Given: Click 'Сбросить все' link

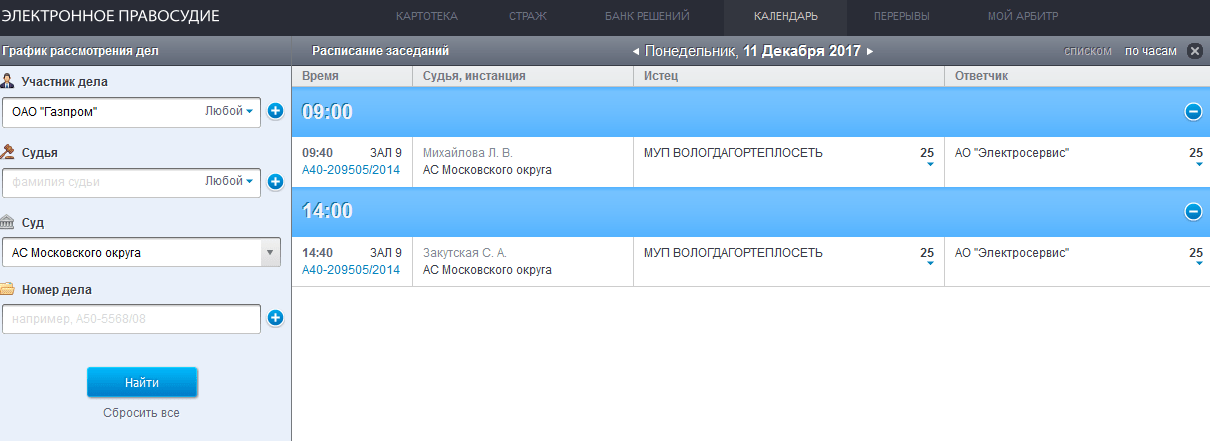Looking at the screenshot, I should coord(141,412).
